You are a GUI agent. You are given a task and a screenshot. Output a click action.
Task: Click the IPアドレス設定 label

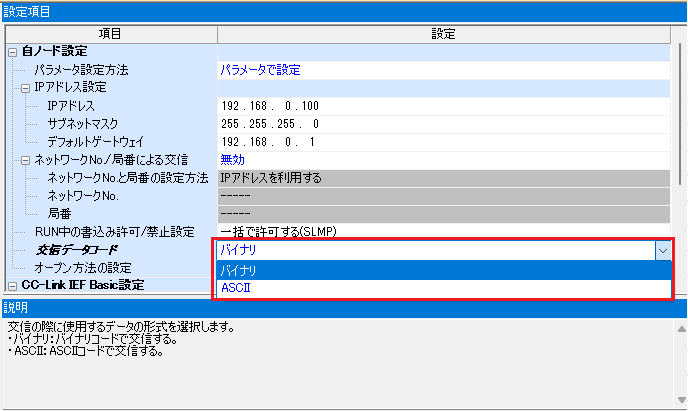click(x=70, y=87)
